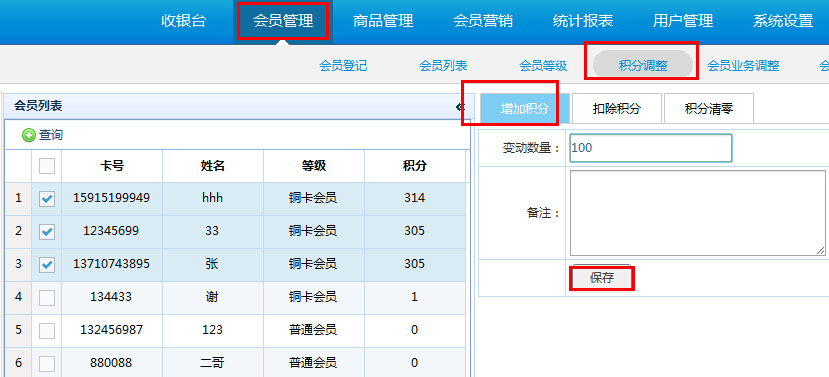Click the 变动数量 input field

coord(651,148)
